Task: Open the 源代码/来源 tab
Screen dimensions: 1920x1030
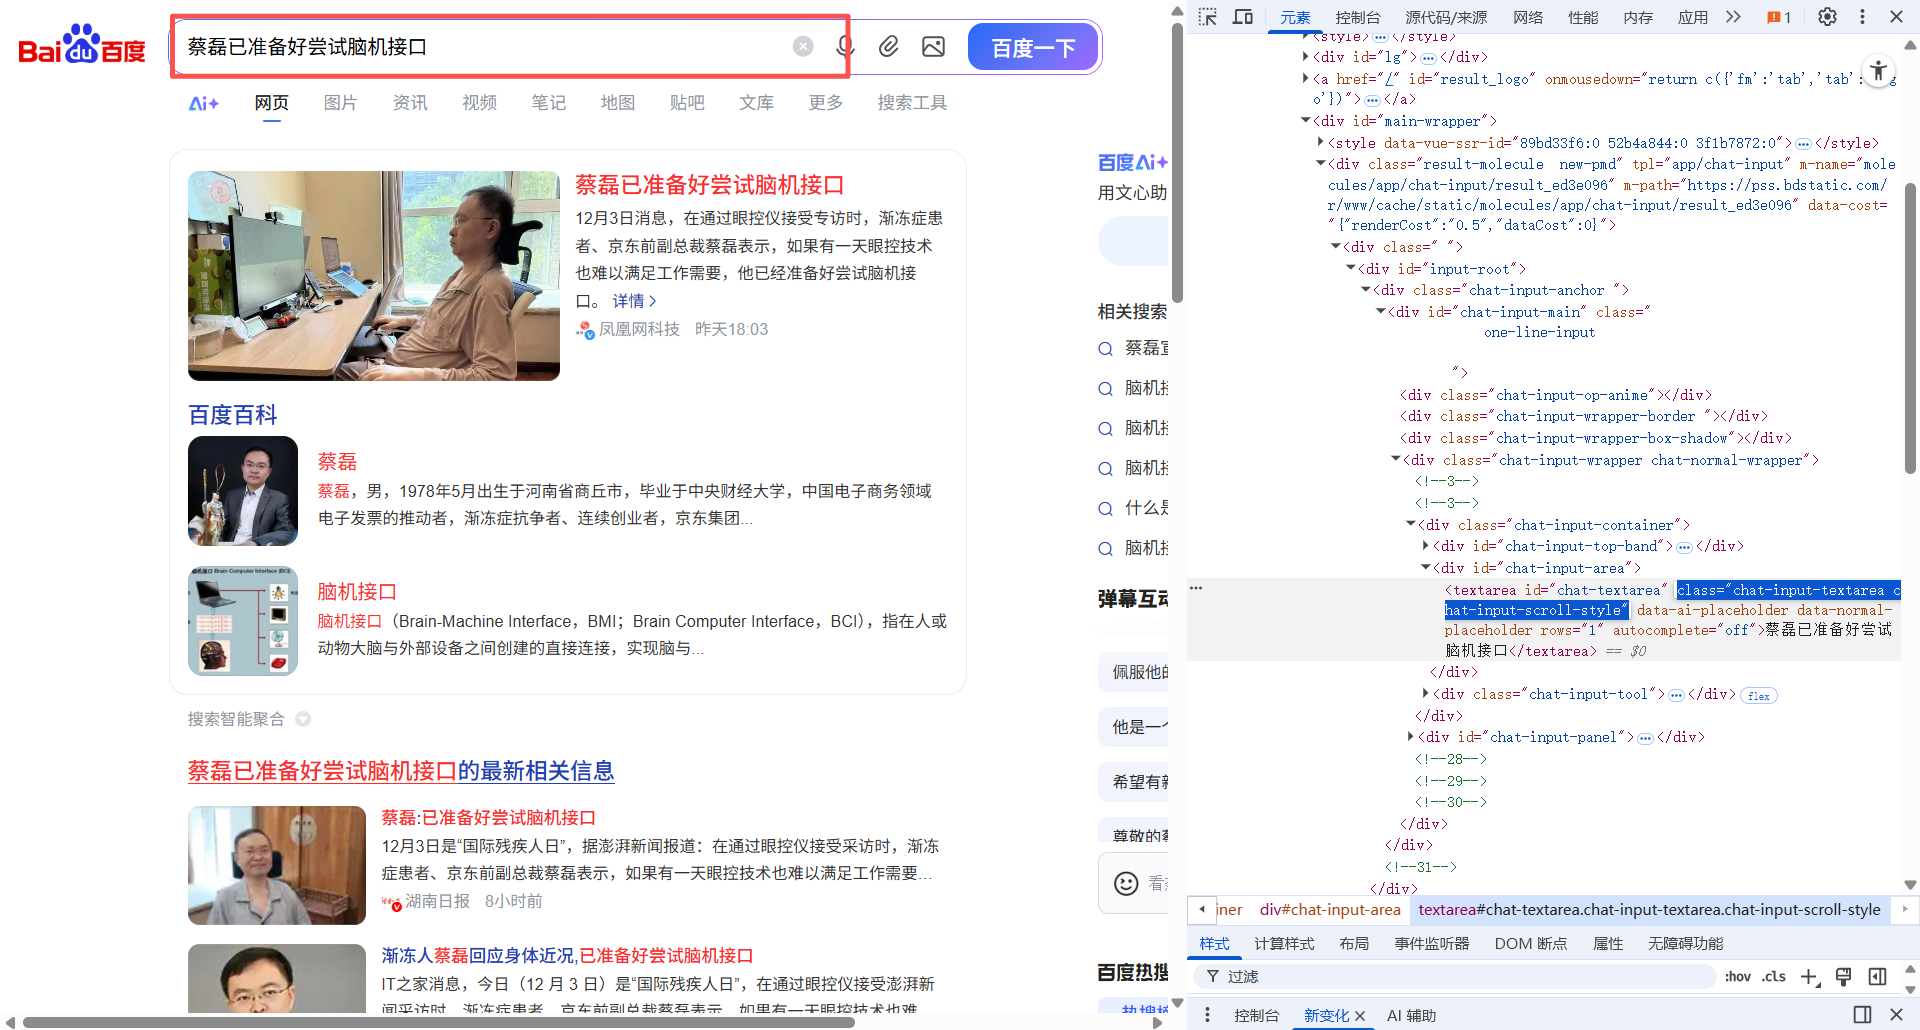Action: coord(1446,17)
